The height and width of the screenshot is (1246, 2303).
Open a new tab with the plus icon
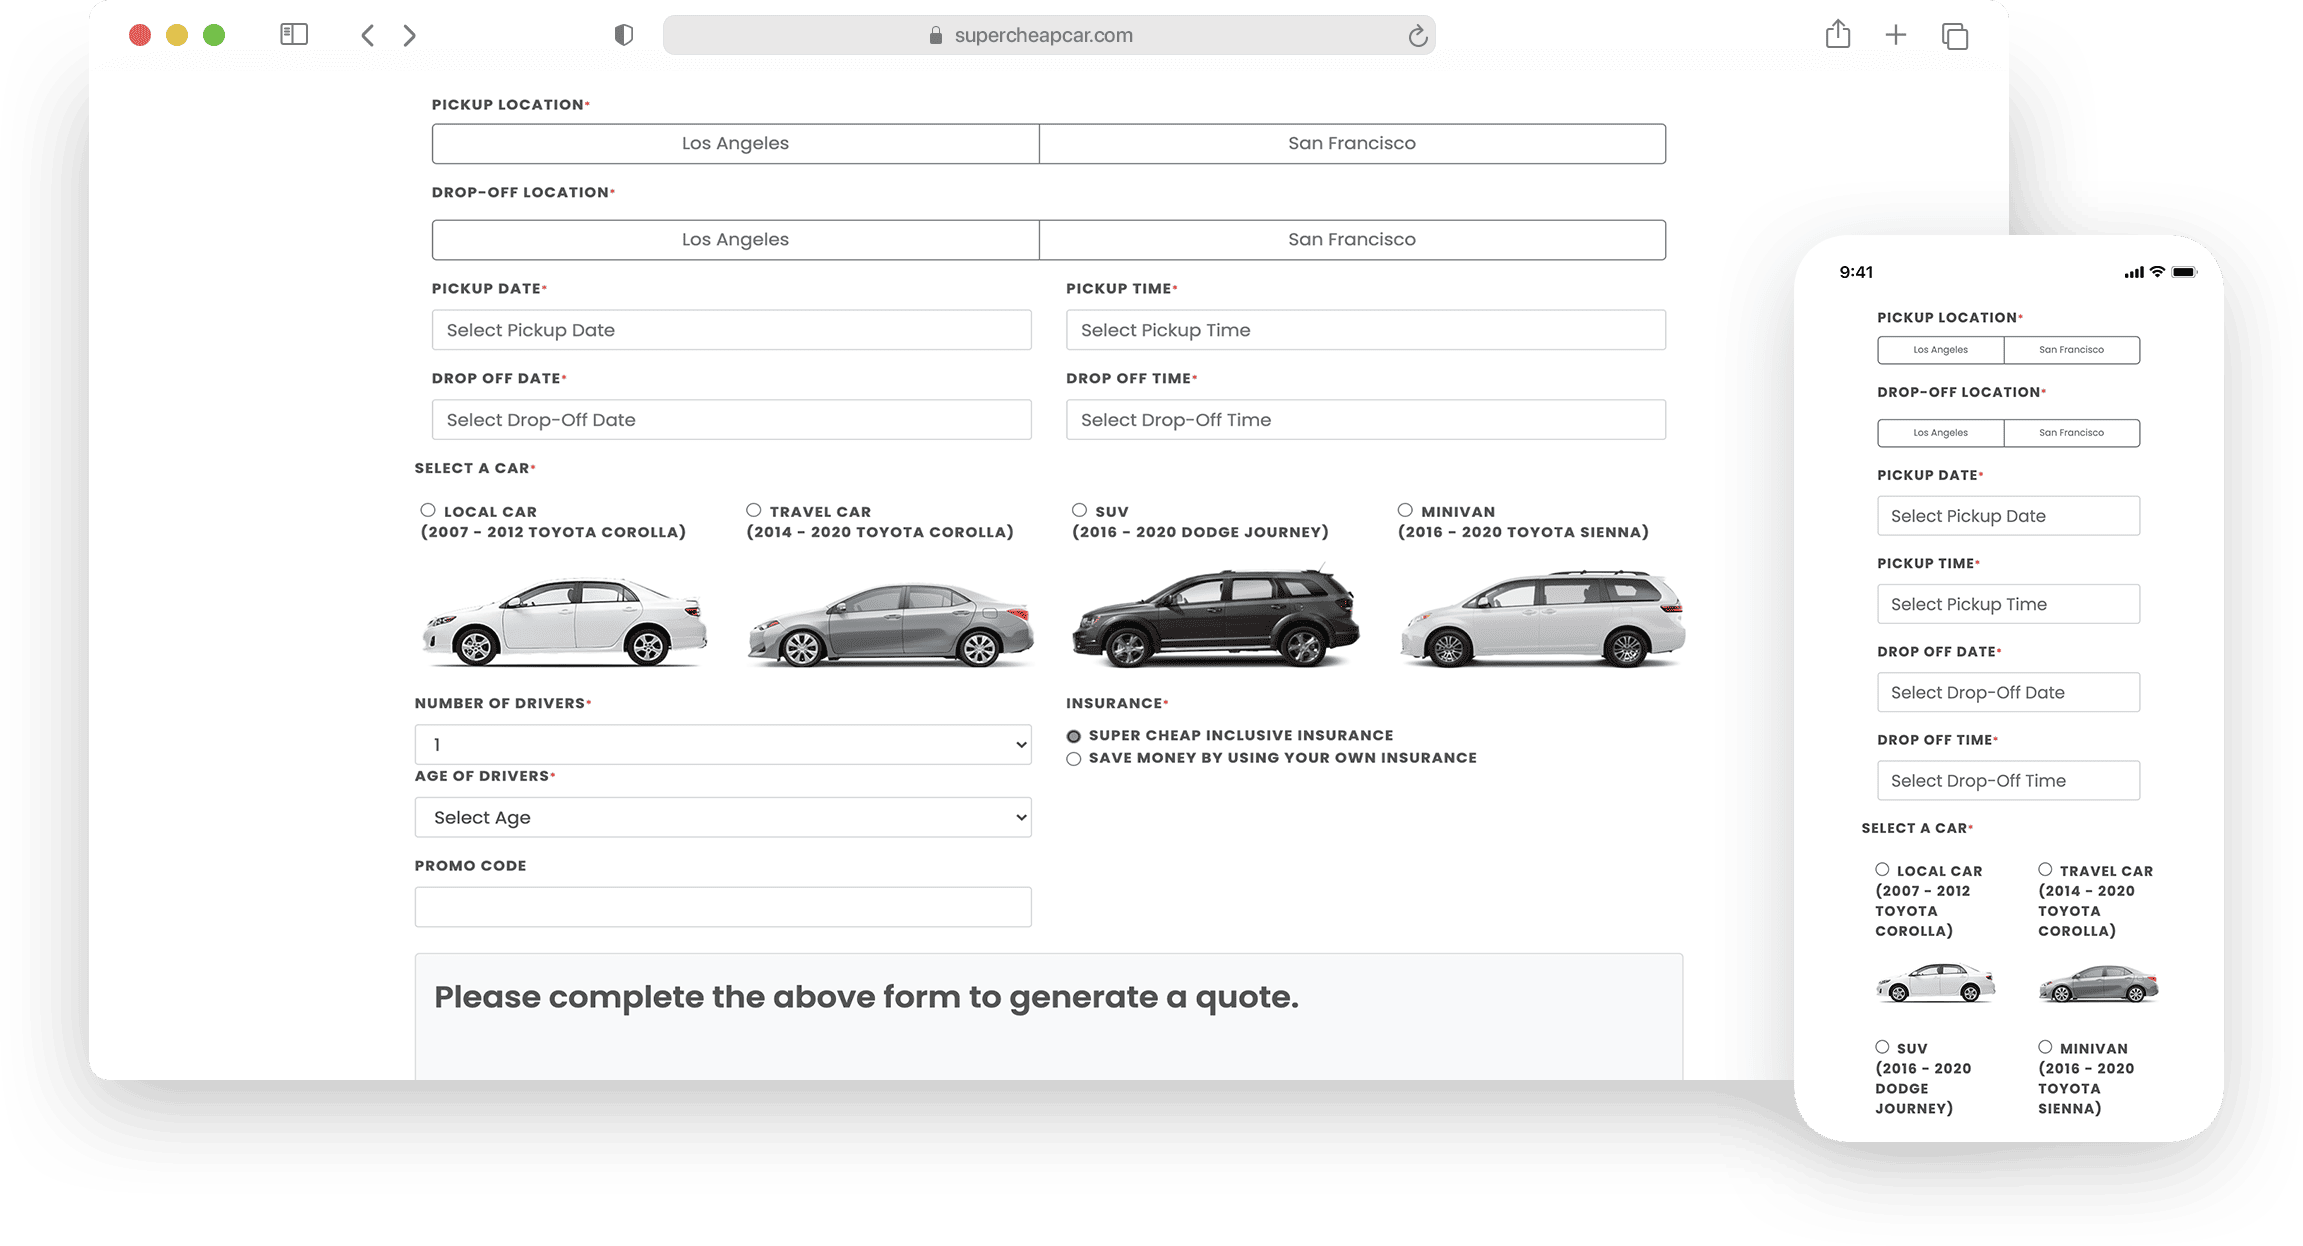tap(1896, 35)
